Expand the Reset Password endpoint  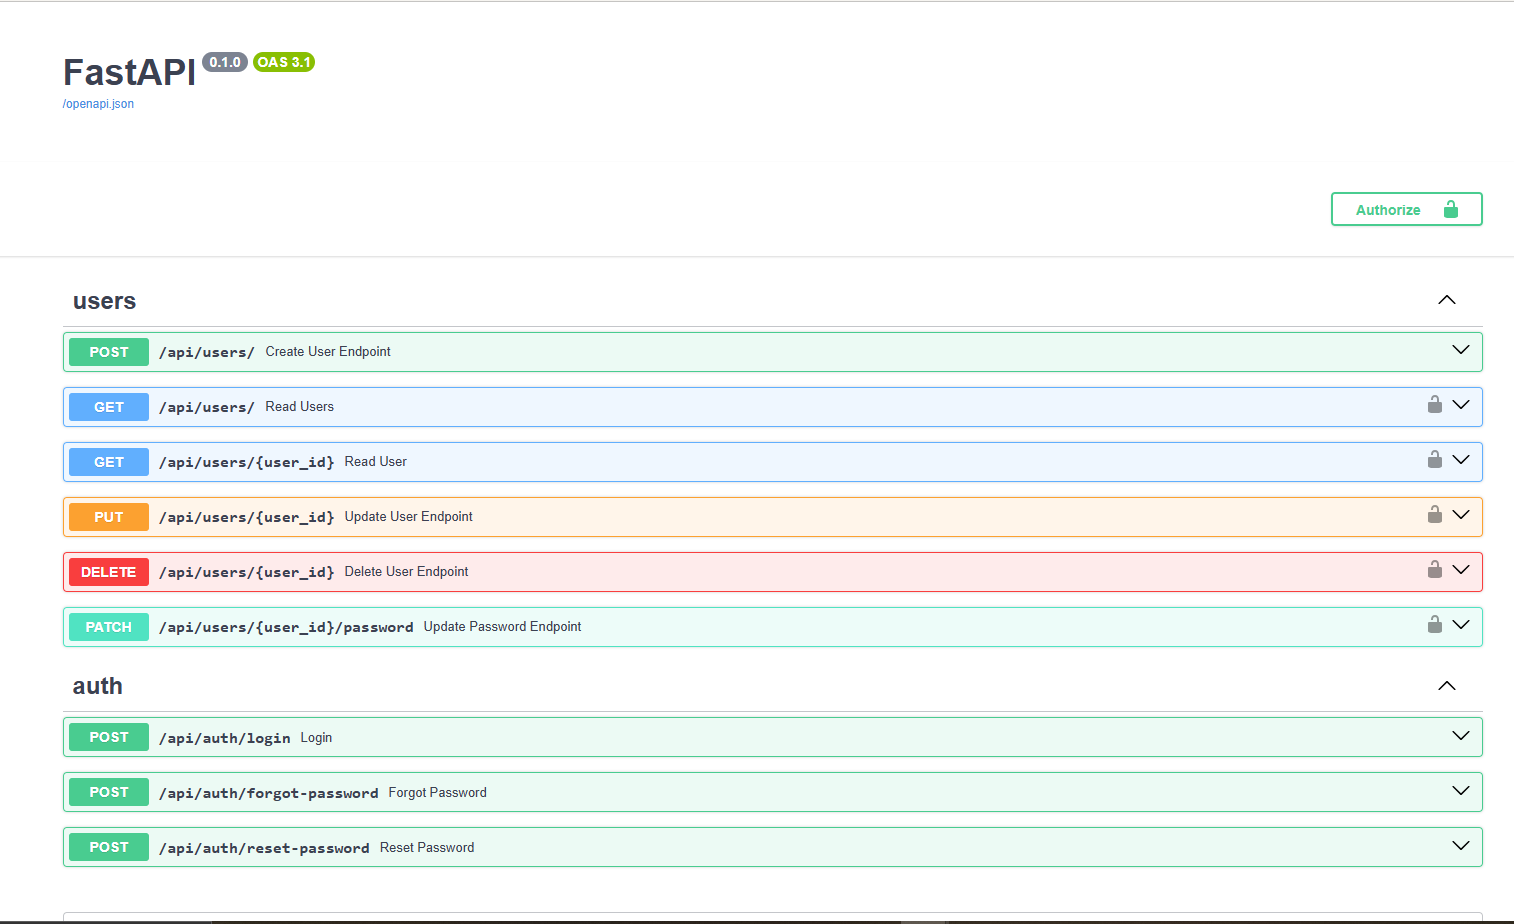click(x=1460, y=845)
